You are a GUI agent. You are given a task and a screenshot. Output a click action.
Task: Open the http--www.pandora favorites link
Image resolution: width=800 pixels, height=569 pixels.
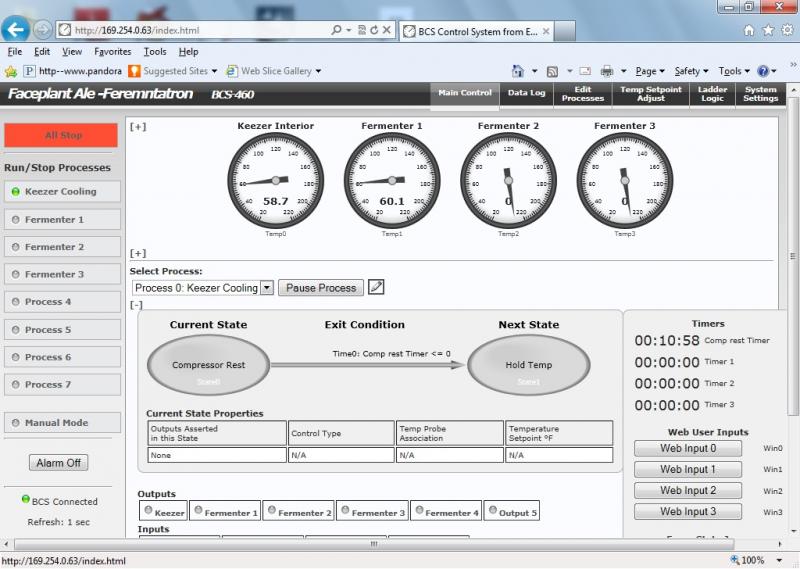(73, 71)
